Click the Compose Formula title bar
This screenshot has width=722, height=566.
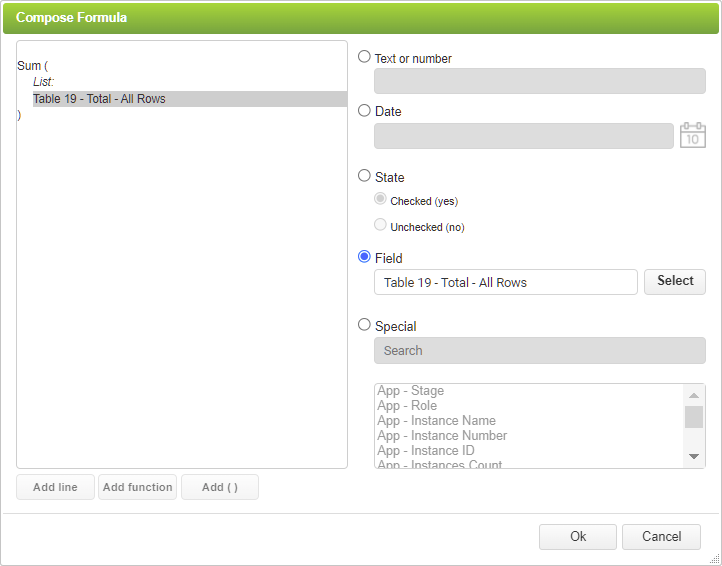point(361,18)
